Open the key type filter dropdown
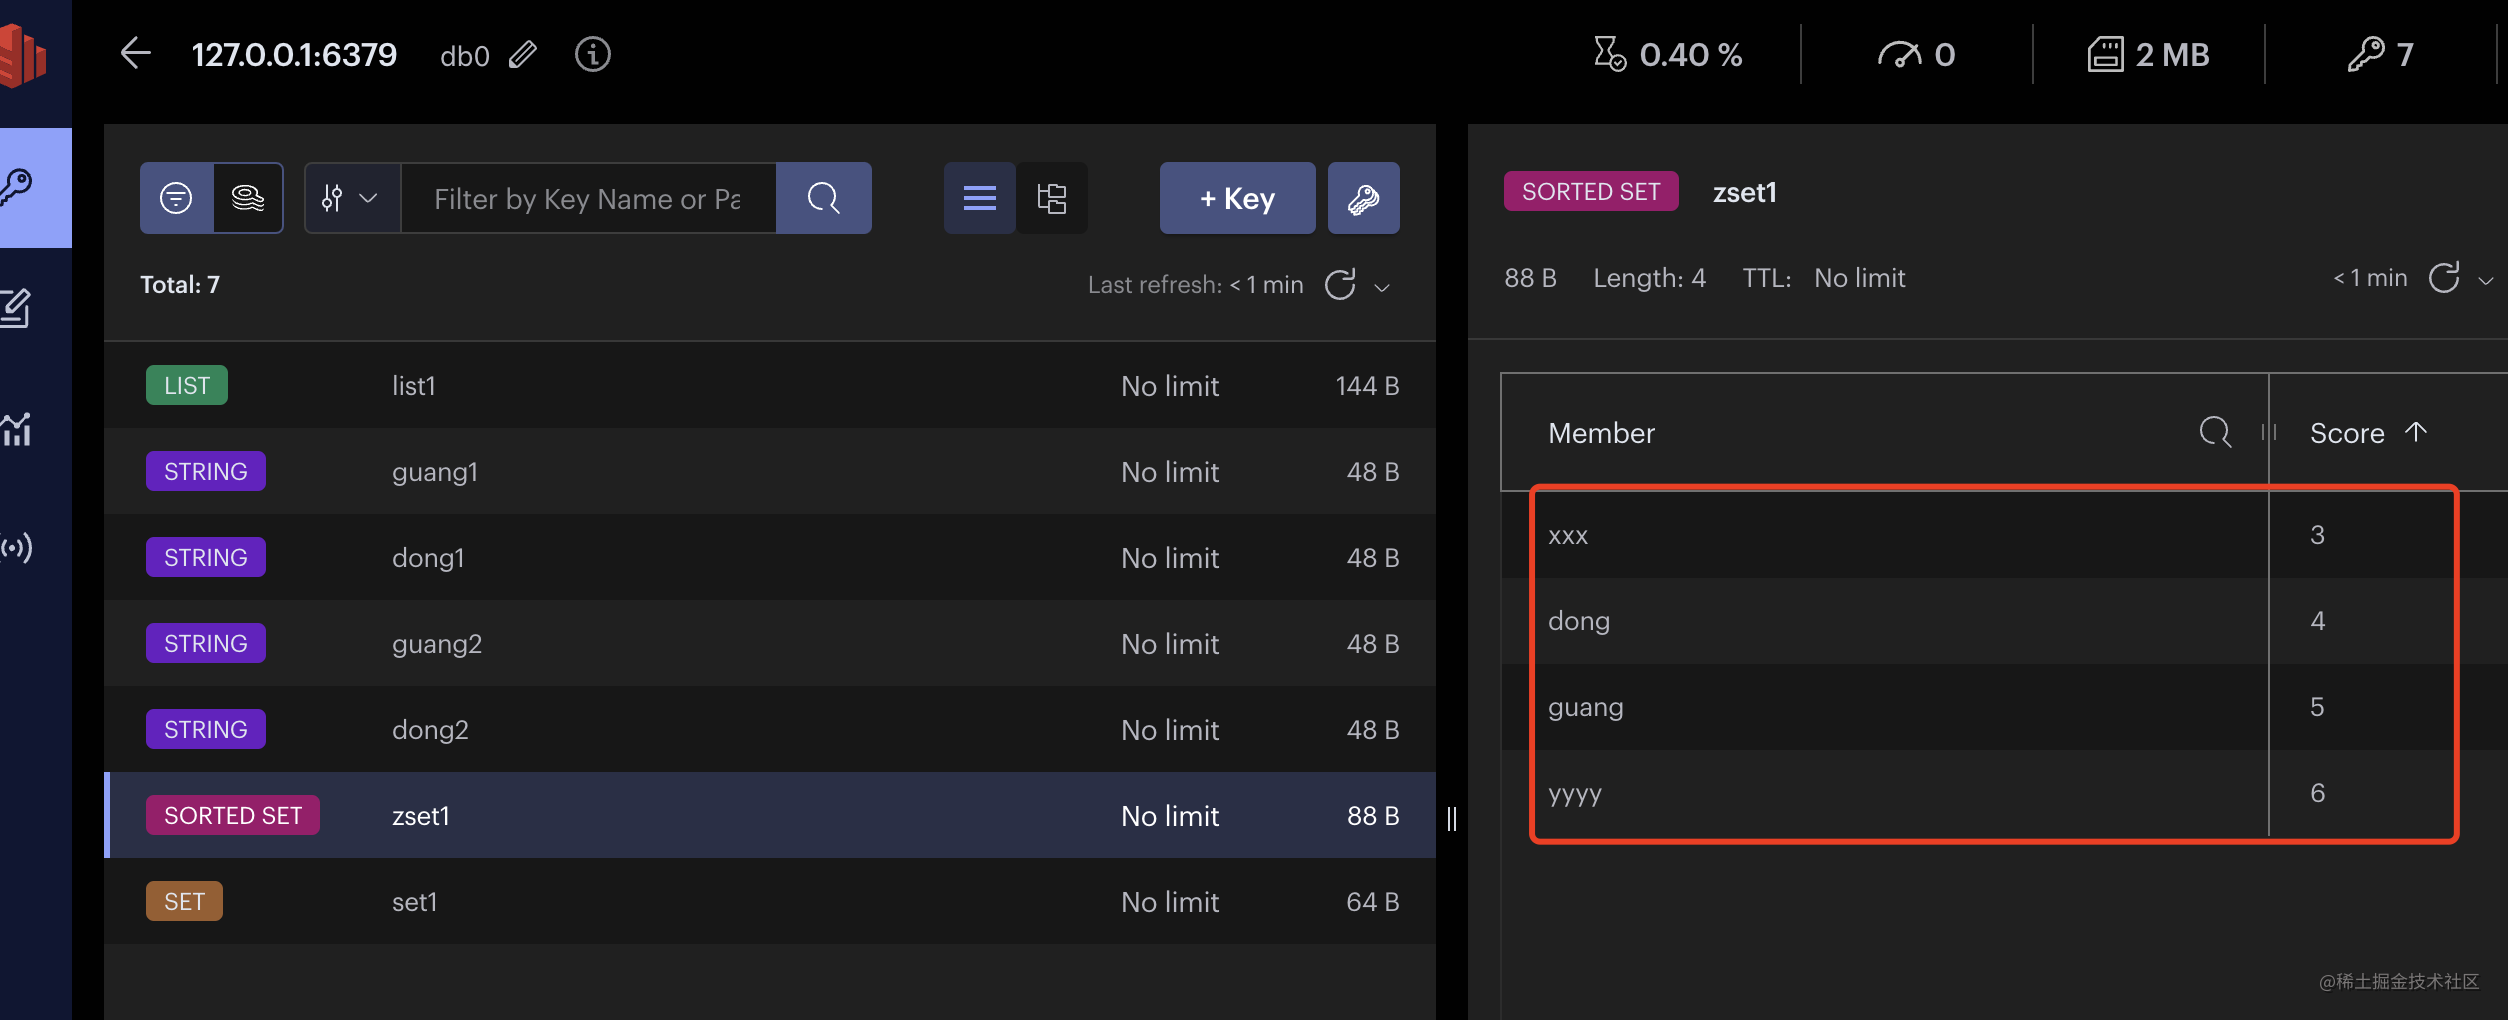 (351, 198)
